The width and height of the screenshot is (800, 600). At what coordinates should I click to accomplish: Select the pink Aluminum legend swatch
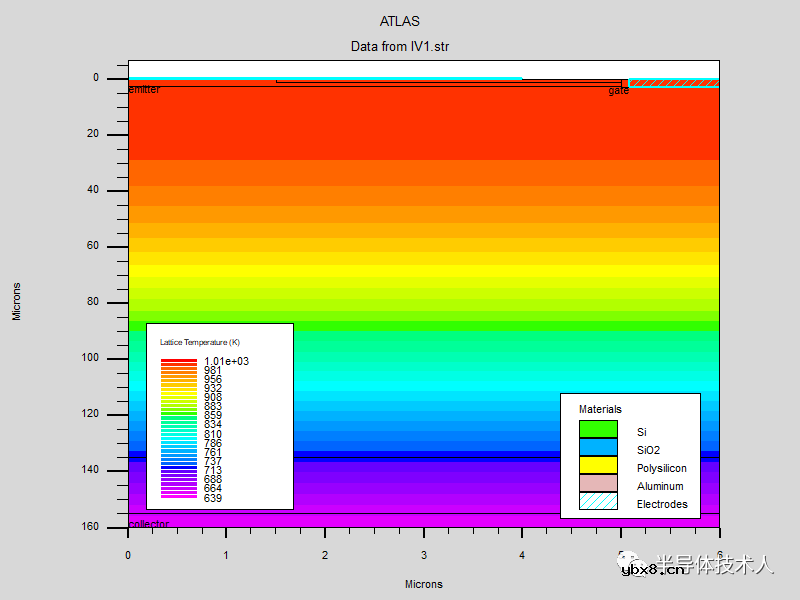pos(598,483)
